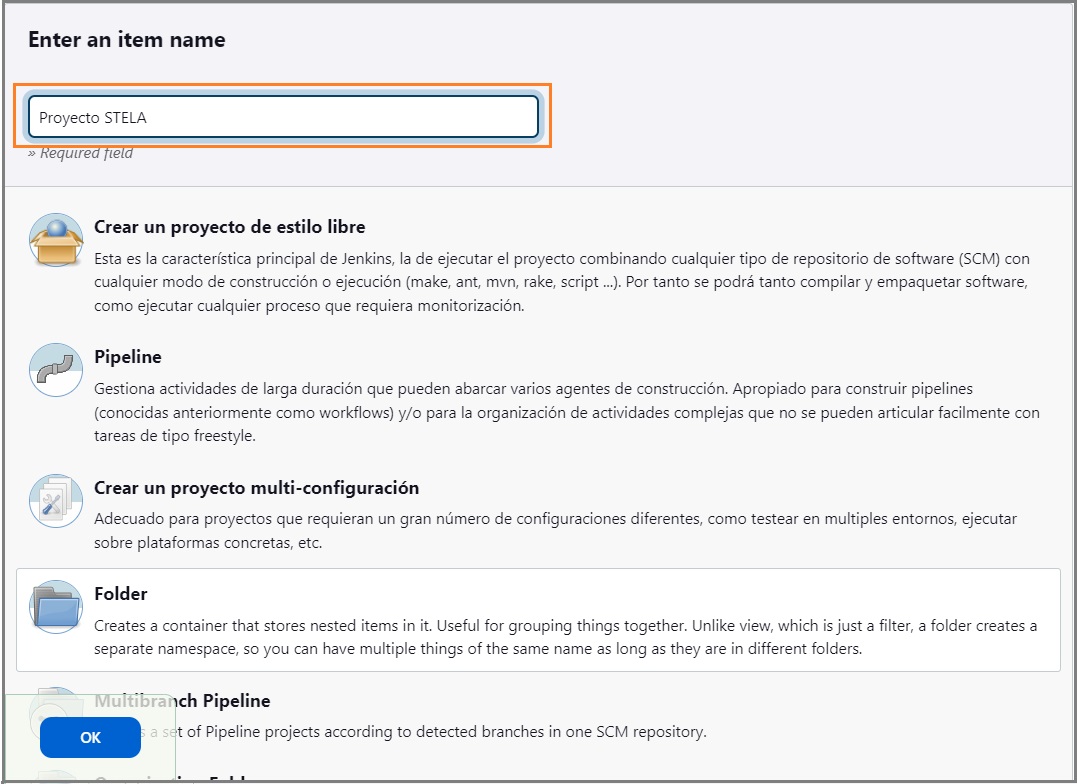Select the Multibranch Pipeline title
Screen dimensions: 1077x784
coord(182,701)
